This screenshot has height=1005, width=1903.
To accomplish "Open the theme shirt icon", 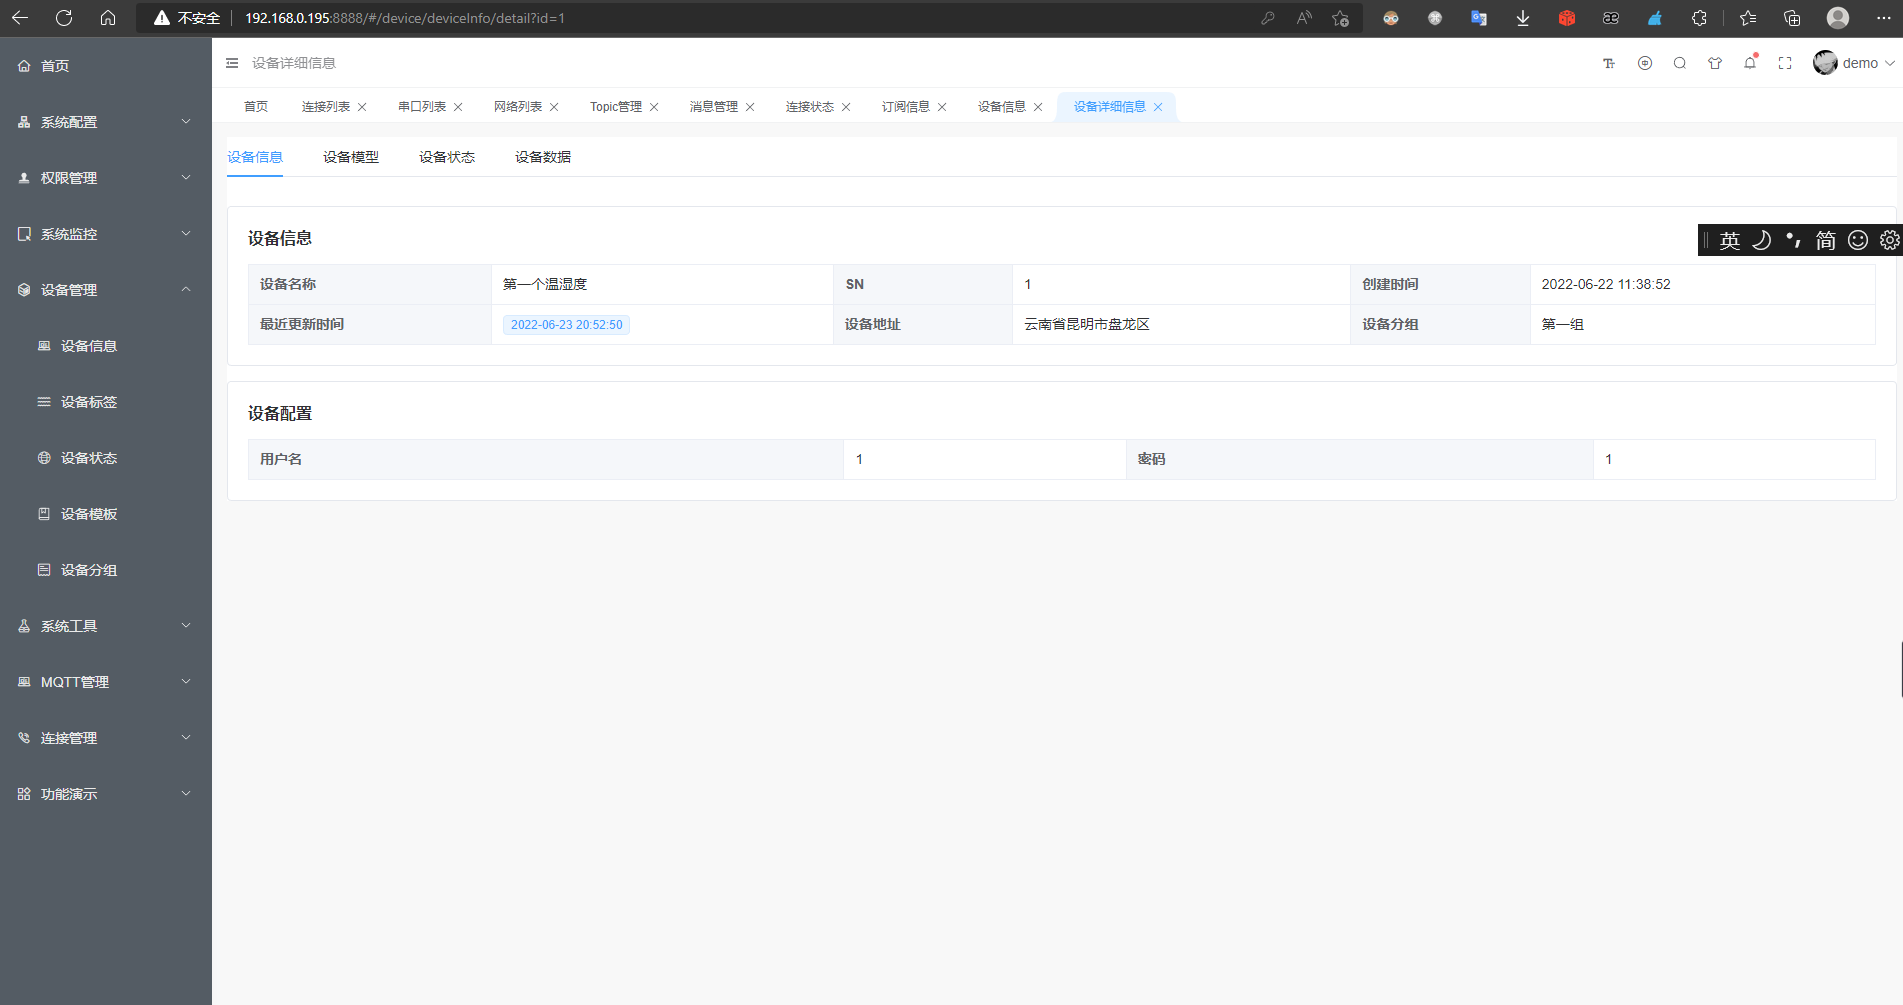I will tap(1715, 63).
